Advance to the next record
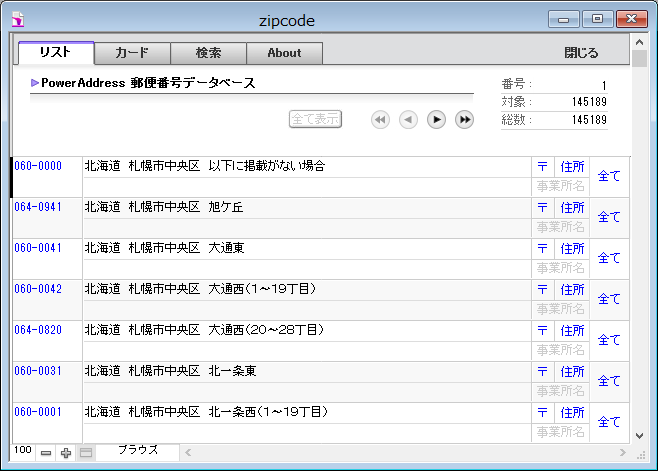 click(x=436, y=120)
